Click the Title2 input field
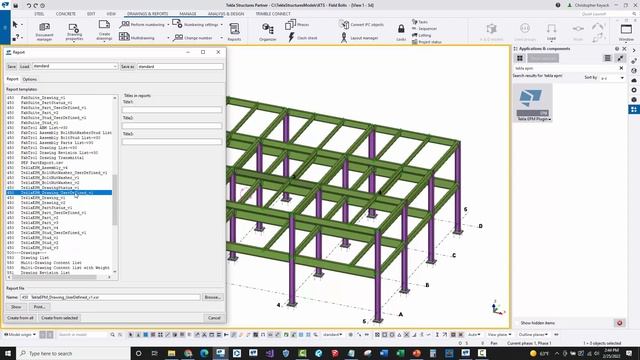640x360 pixels. tap(172, 126)
